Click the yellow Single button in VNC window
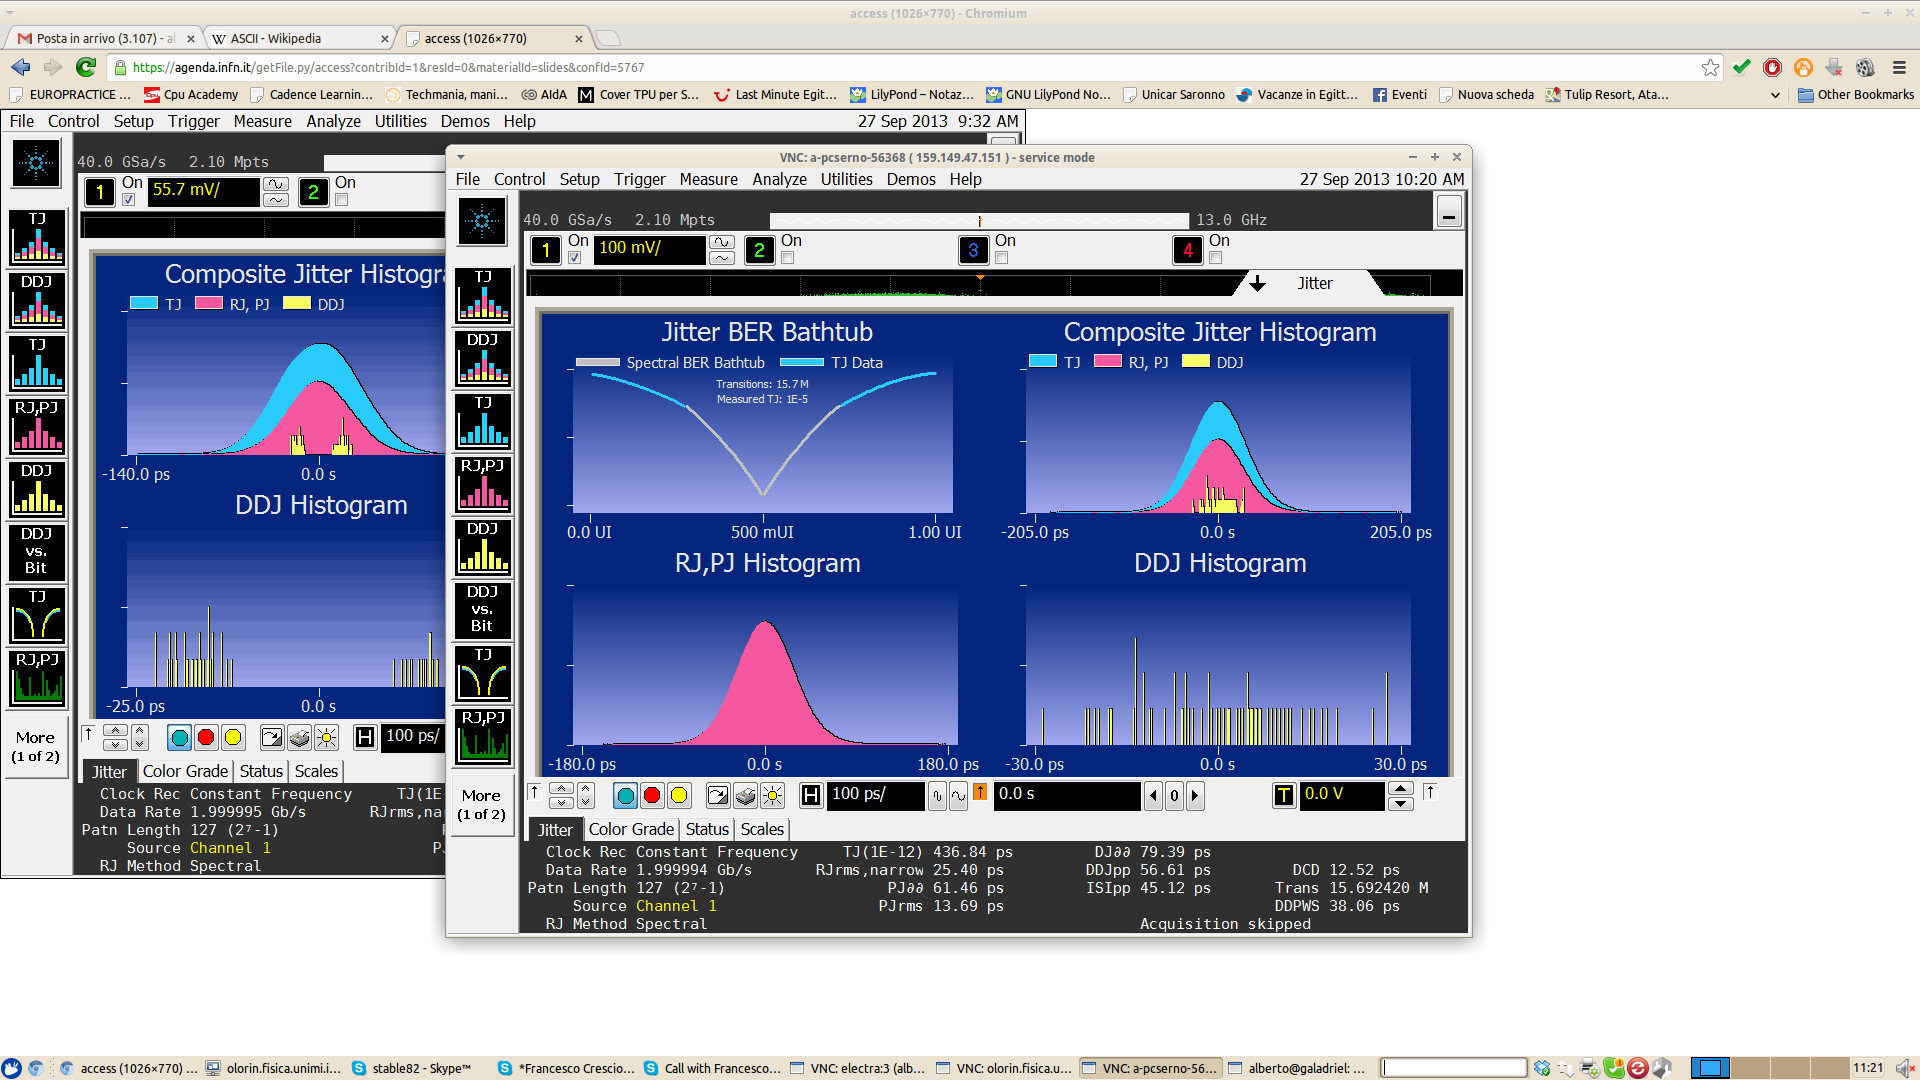 point(679,795)
